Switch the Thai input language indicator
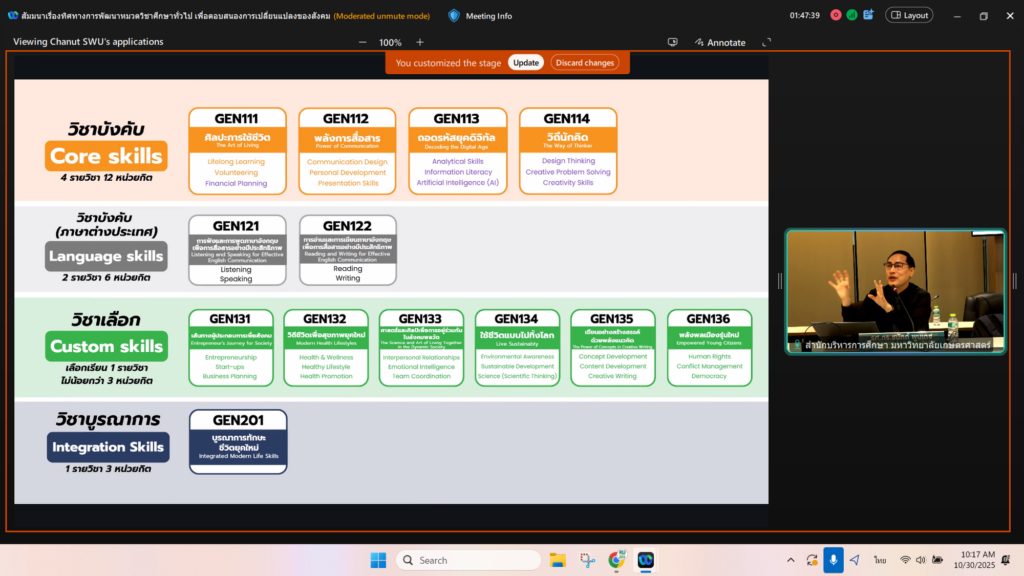 [x=880, y=560]
